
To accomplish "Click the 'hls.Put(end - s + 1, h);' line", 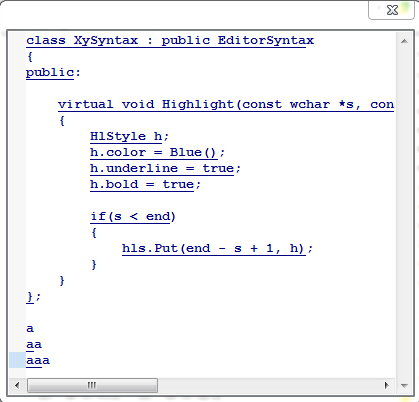I will click(x=217, y=249).
